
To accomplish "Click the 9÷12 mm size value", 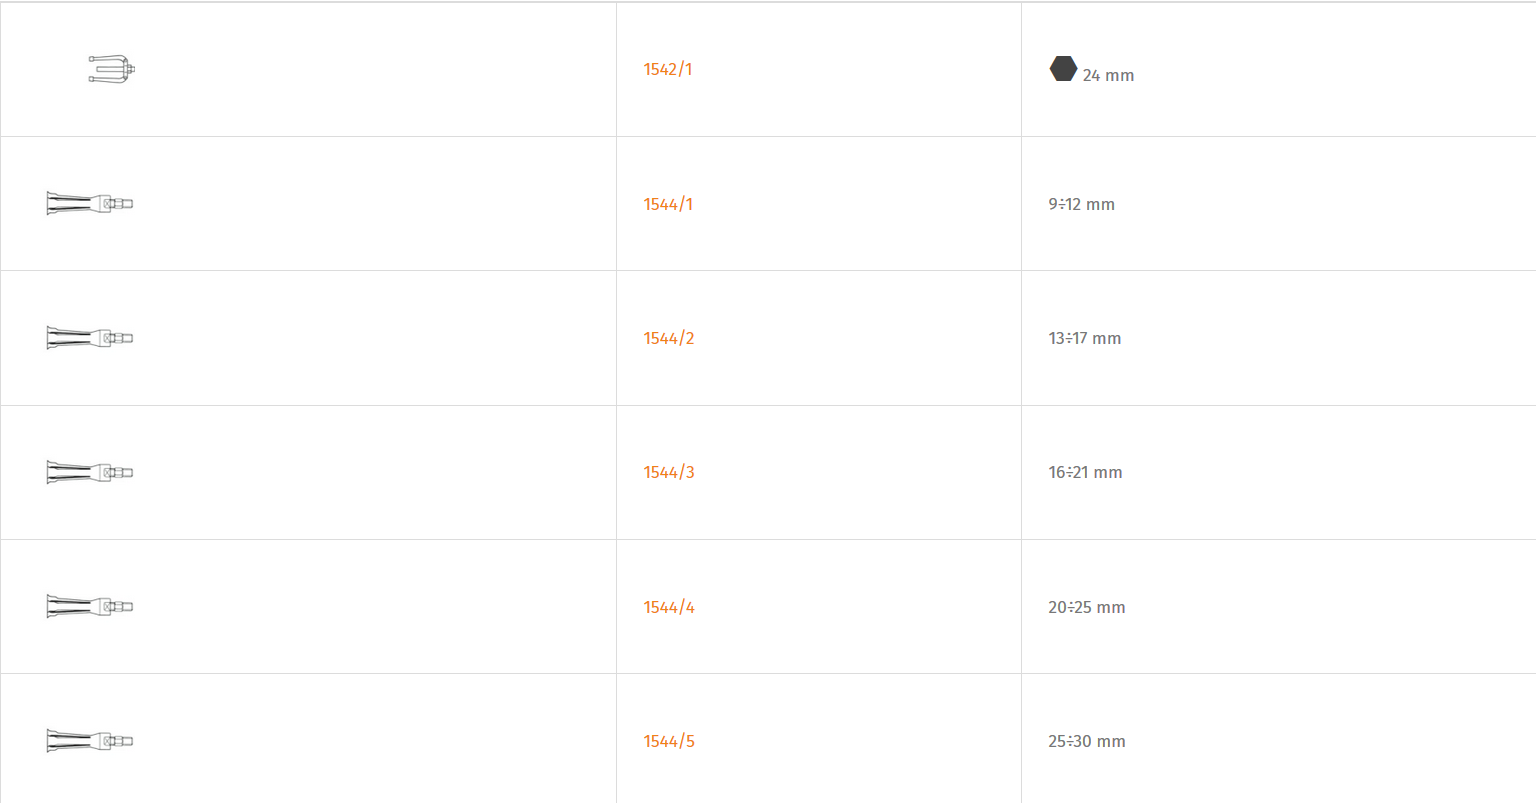I will (x=1081, y=204).
